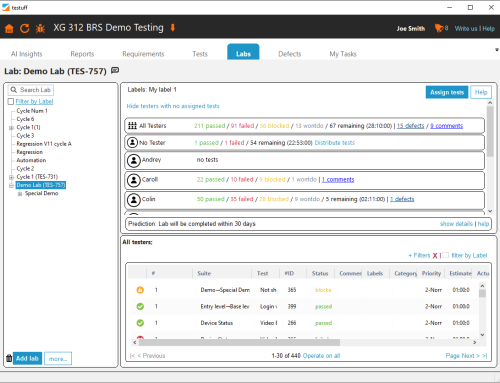Click the magnifier in Search Lab
The image size is (500, 383).
point(14,90)
